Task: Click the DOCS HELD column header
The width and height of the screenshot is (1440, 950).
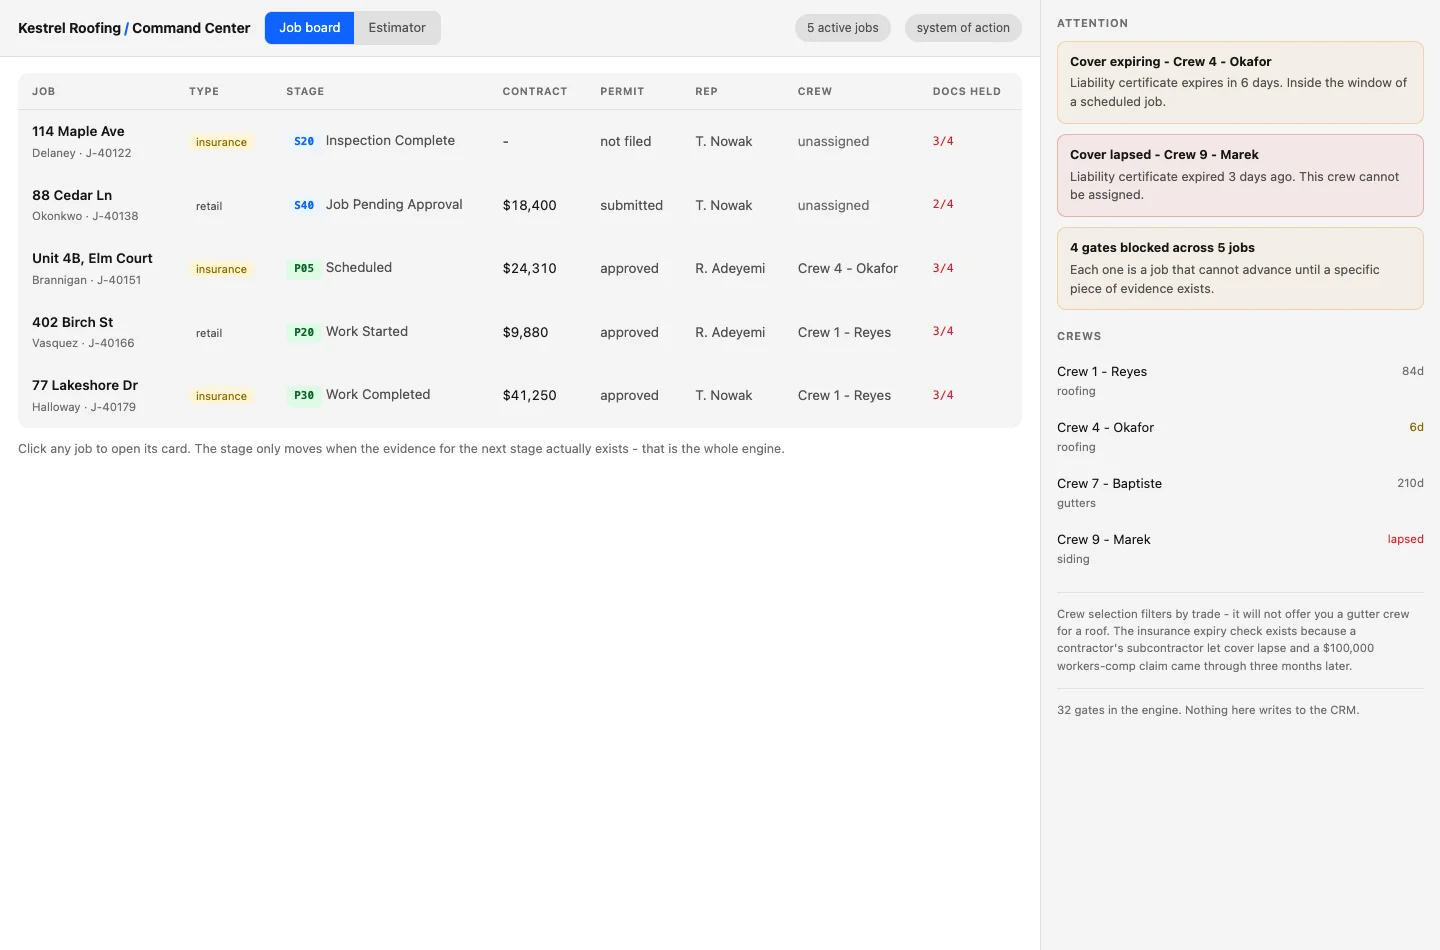Action: click(966, 91)
